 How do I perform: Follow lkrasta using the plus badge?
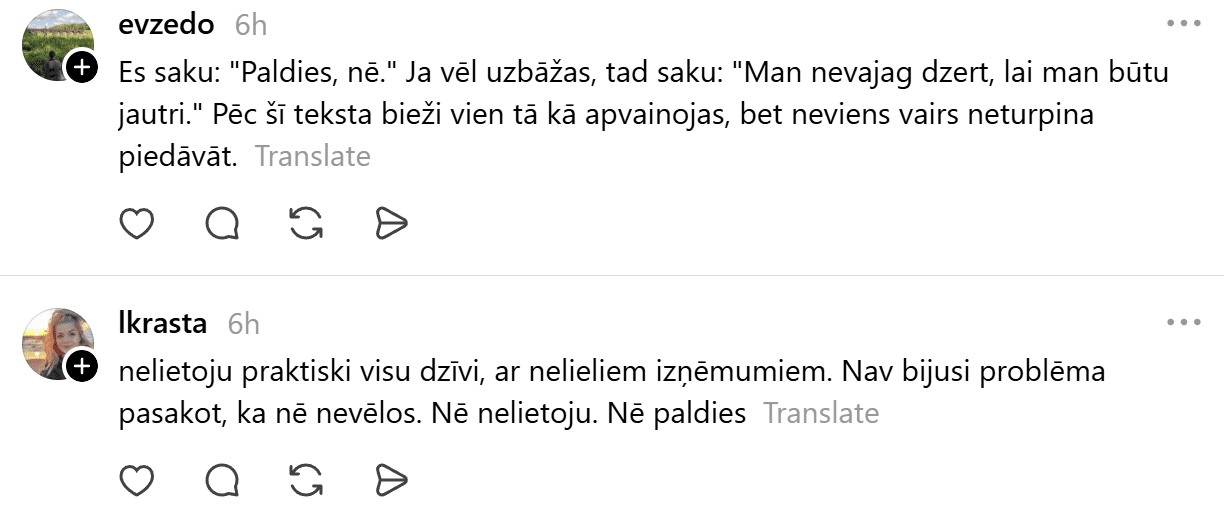pyautogui.click(x=82, y=367)
